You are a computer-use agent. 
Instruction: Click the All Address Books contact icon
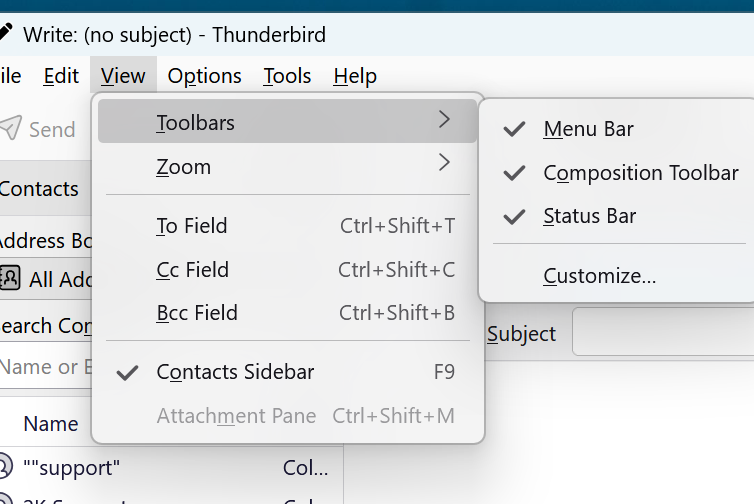point(10,278)
